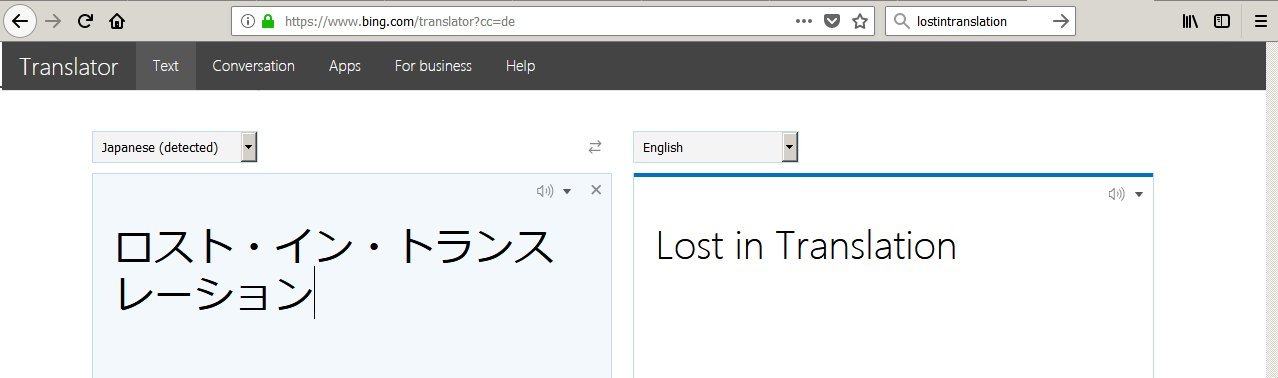Save page to Pocket
The height and width of the screenshot is (378, 1278).
831,20
